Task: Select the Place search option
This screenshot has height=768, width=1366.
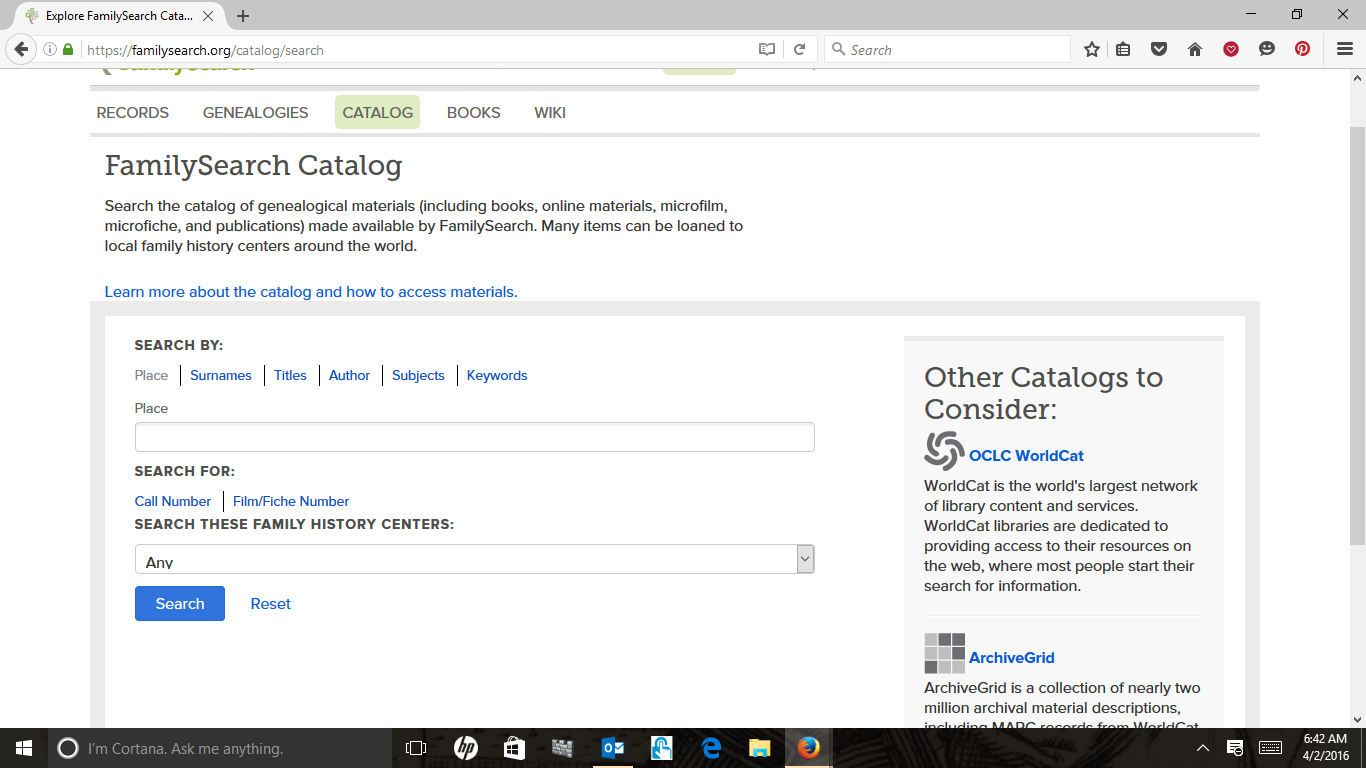Action: tap(152, 376)
